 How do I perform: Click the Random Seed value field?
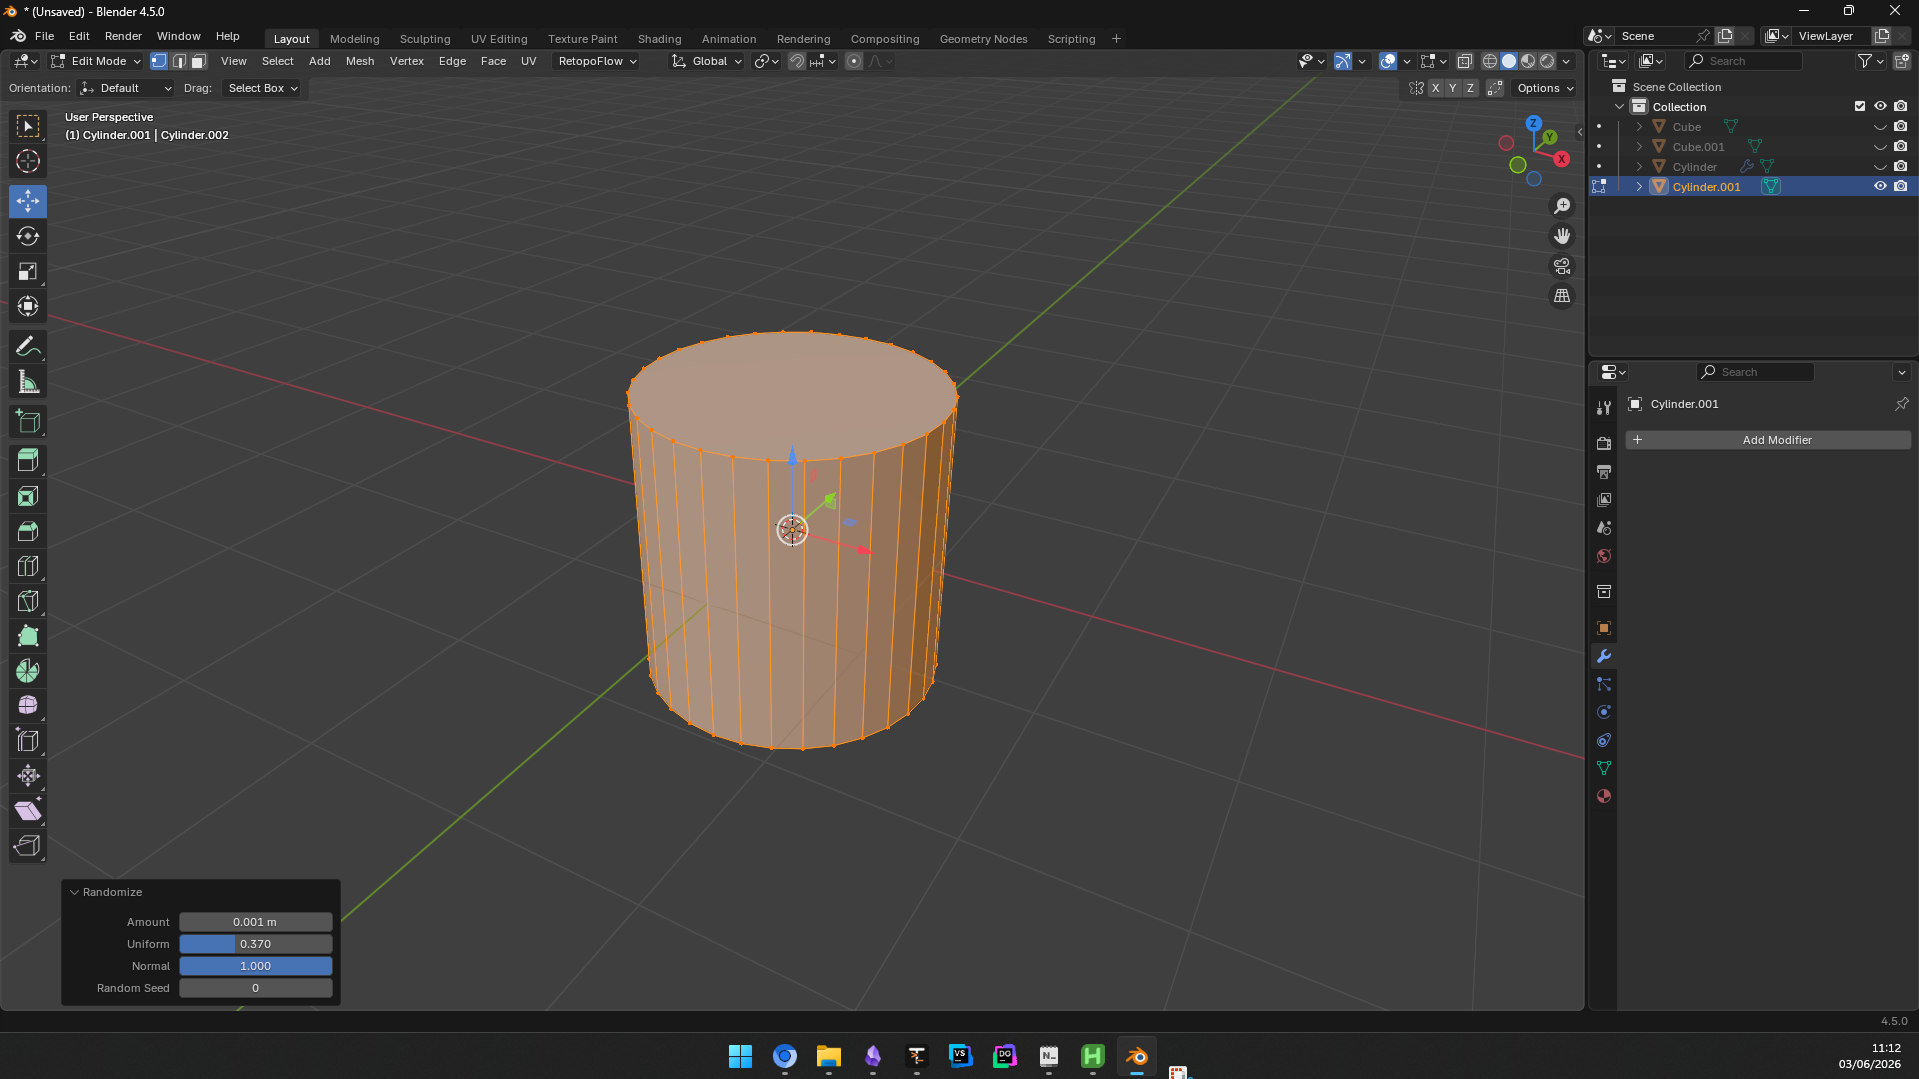coord(256,988)
